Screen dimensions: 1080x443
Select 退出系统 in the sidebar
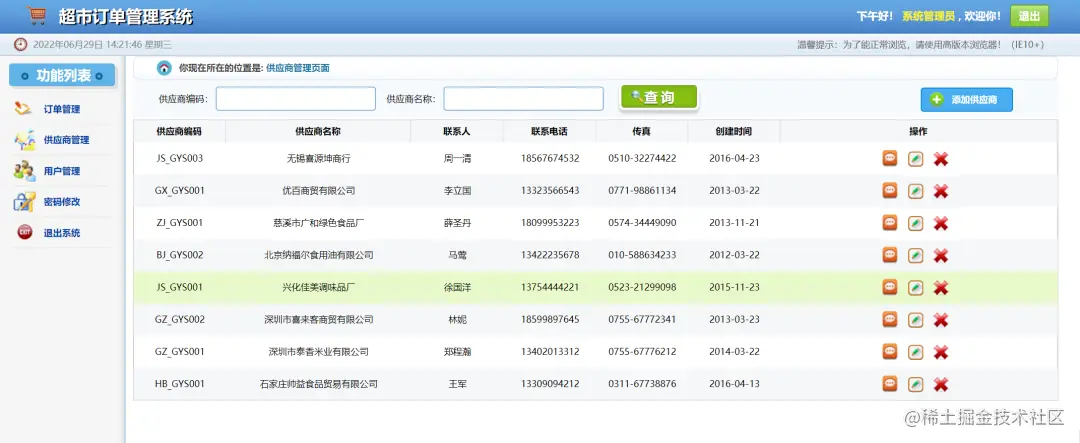[x=62, y=233]
